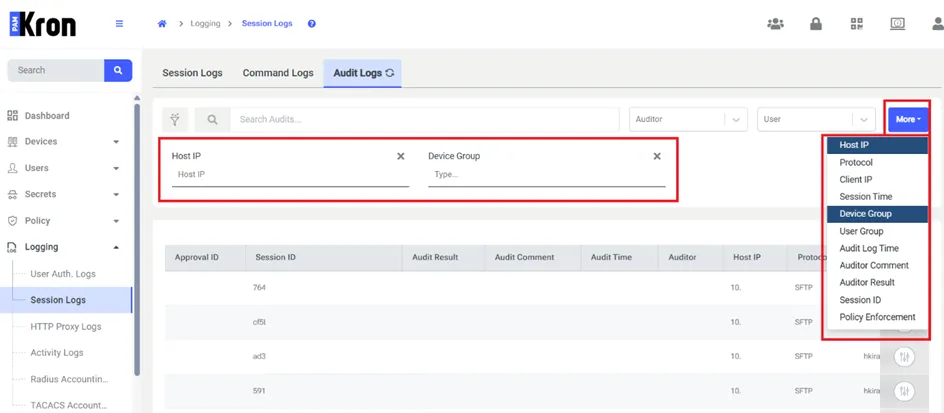Expand the Secrets sidebar menu
Screen dimensions: 944x413
coord(116,194)
